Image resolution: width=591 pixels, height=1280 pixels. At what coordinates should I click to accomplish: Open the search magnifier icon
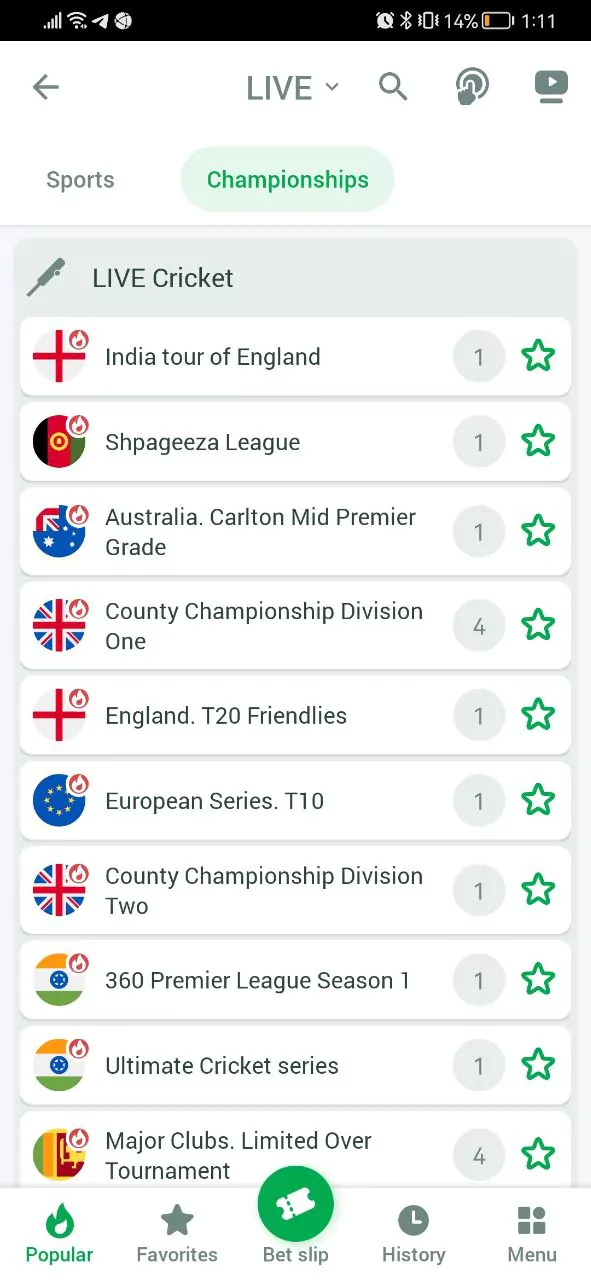pyautogui.click(x=393, y=87)
